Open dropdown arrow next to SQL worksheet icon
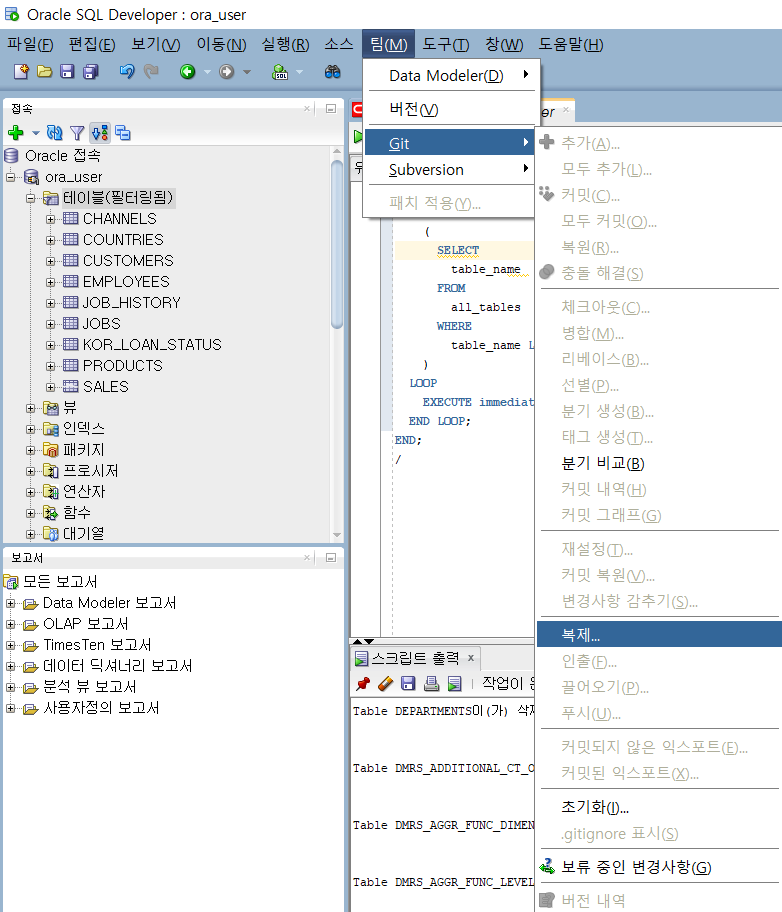Viewport: 782px width, 912px height. tap(300, 72)
